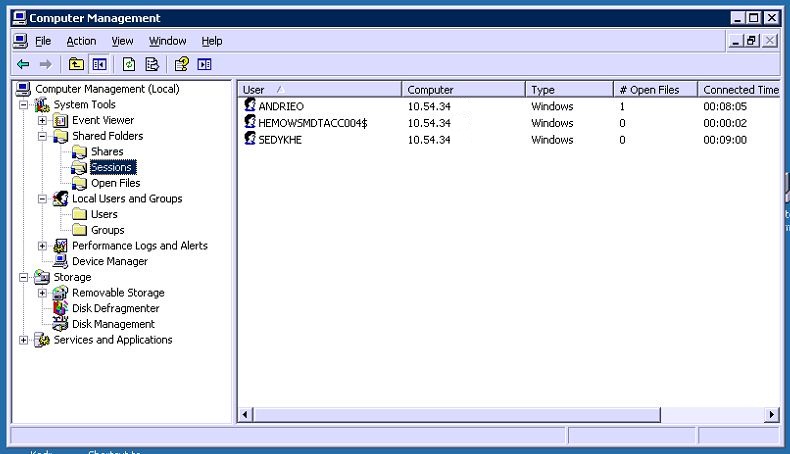Viewport: 790px width, 454px height.
Task: Click the Storage icon
Action: pyautogui.click(x=42, y=277)
